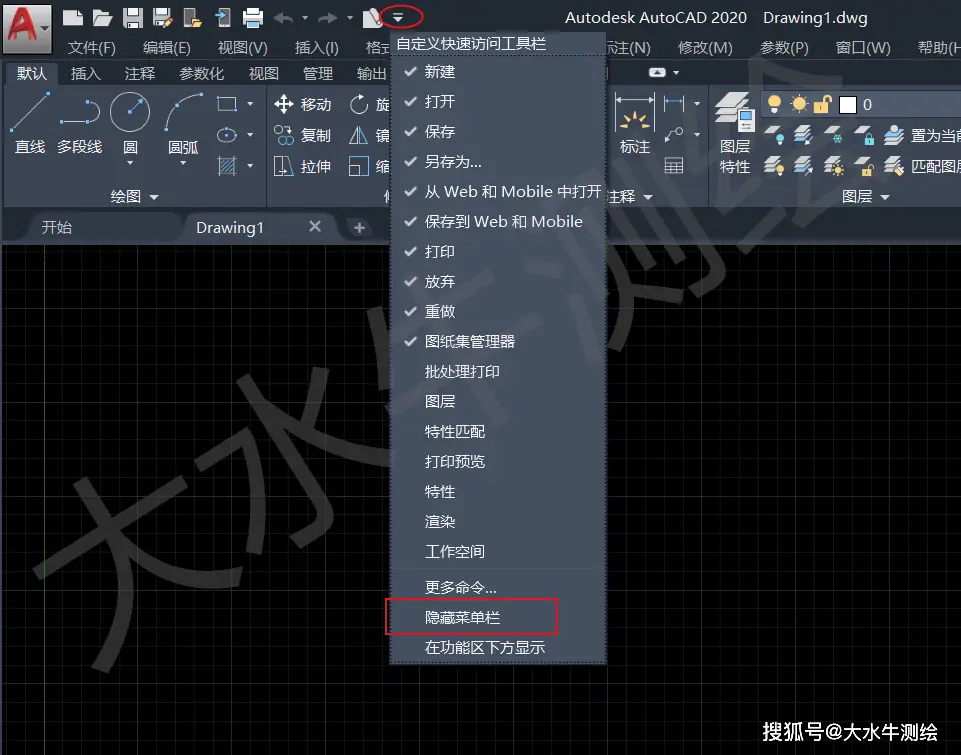The image size is (961, 755).
Task: Click the Save icon in Quick Access toolbar
Action: (x=131, y=15)
